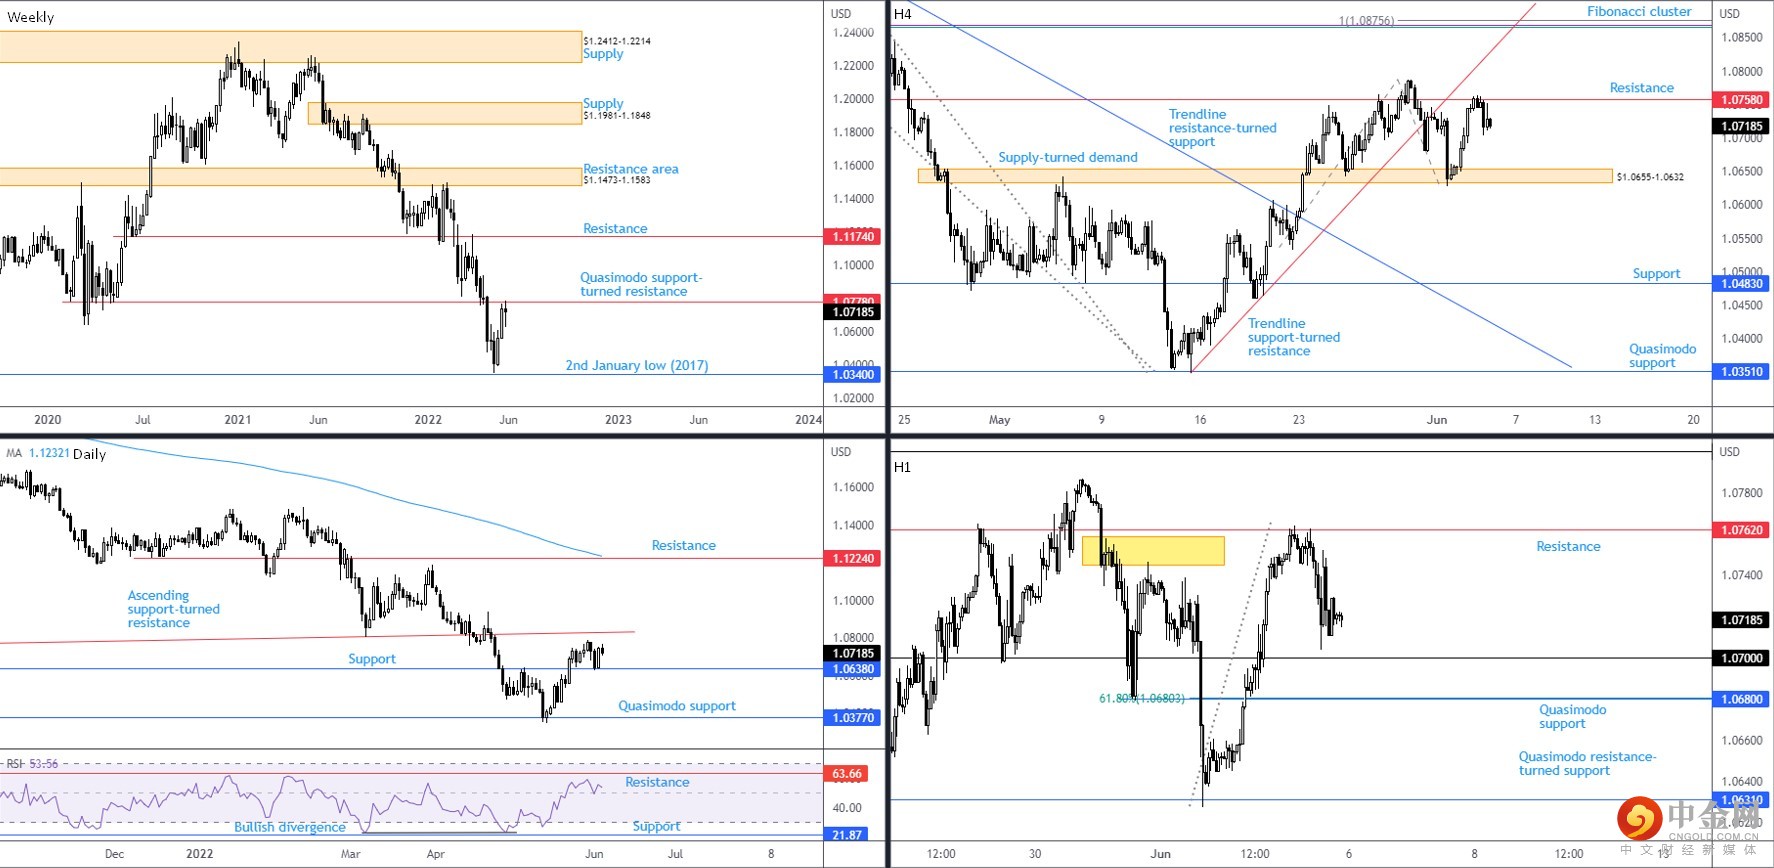Click the RSI 53.56 indicator label
The width and height of the screenshot is (1774, 868).
pyautogui.click(x=32, y=764)
